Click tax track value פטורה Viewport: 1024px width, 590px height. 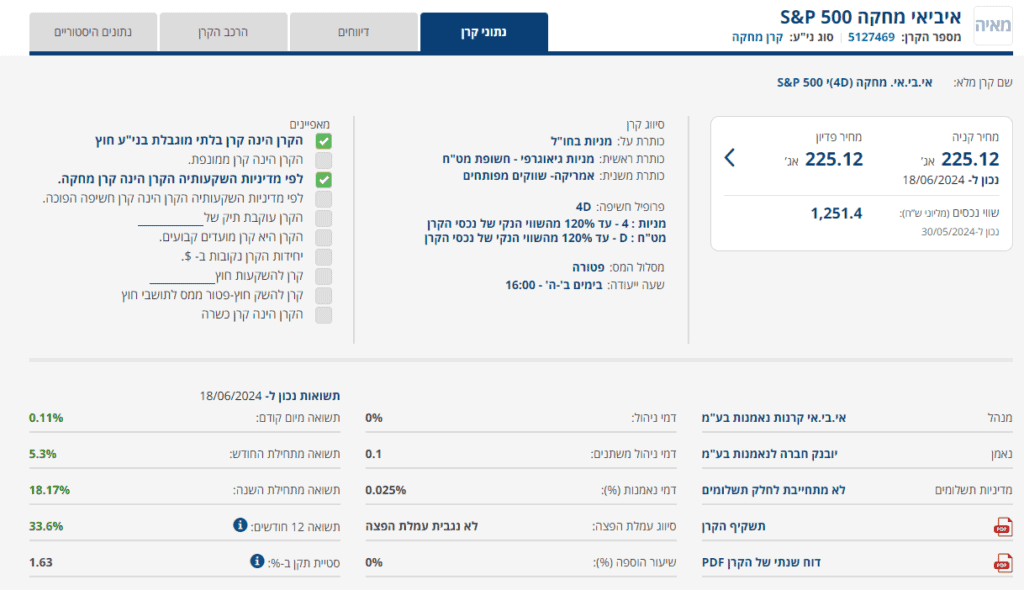[x=588, y=267]
